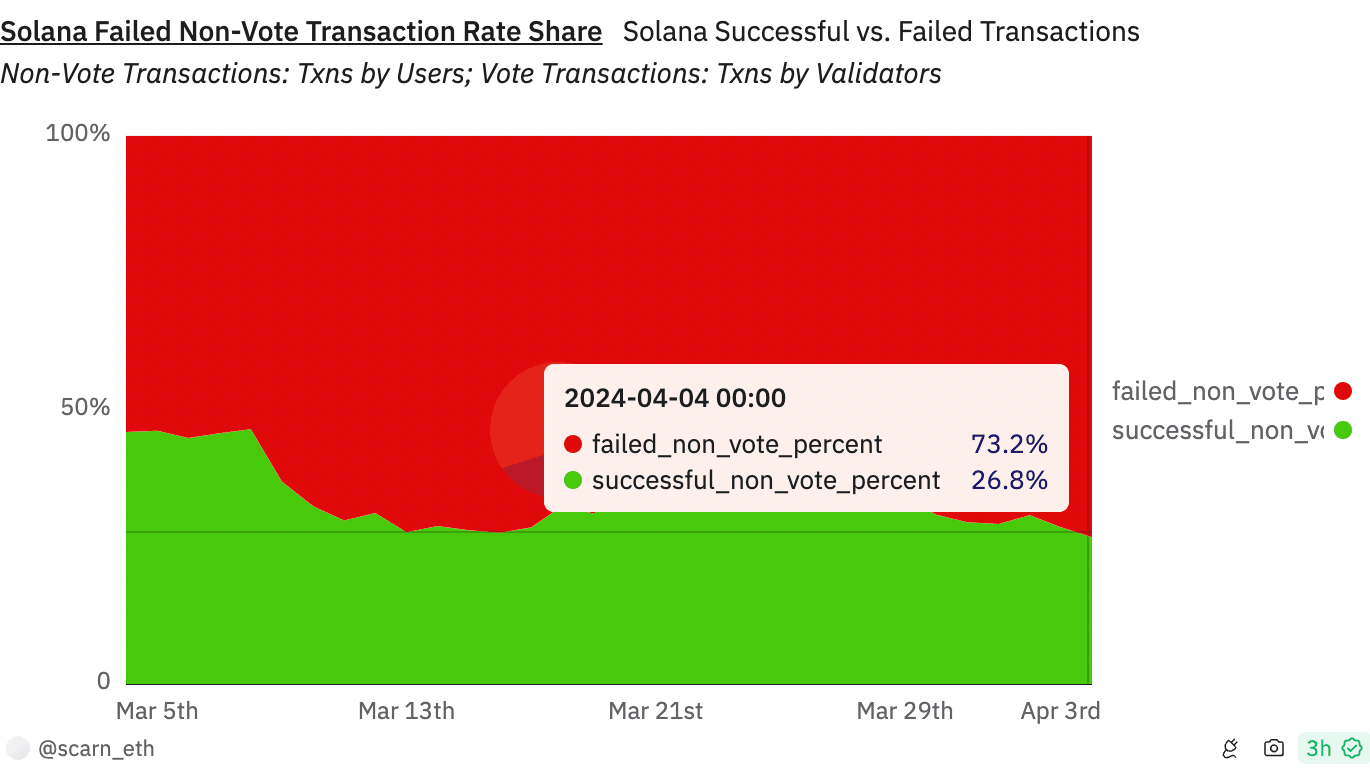The image size is (1370, 774).
Task: Click the Mar 21st axis label
Action: click(656, 711)
